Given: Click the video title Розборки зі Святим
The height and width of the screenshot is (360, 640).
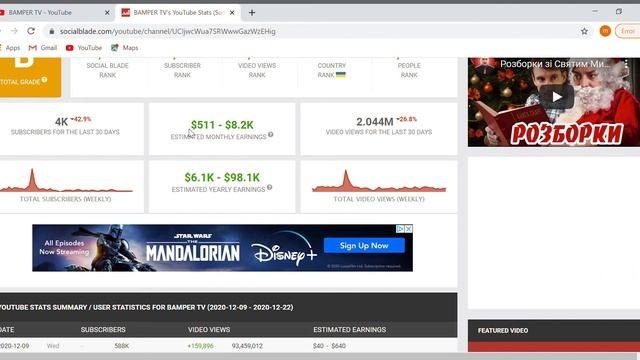Looking at the screenshot, I should coord(554,64).
